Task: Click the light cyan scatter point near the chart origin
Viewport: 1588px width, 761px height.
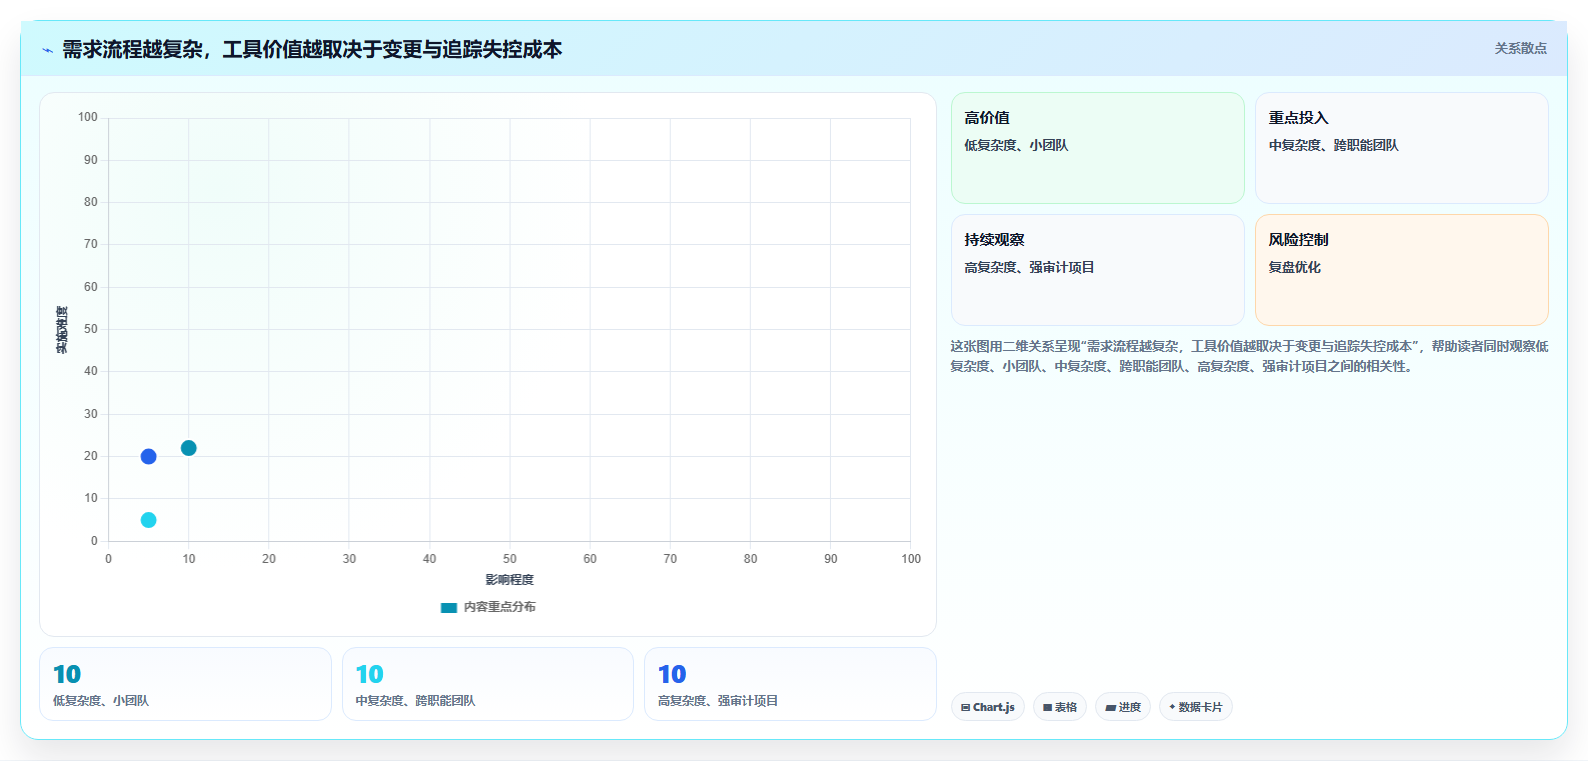Action: 148,520
